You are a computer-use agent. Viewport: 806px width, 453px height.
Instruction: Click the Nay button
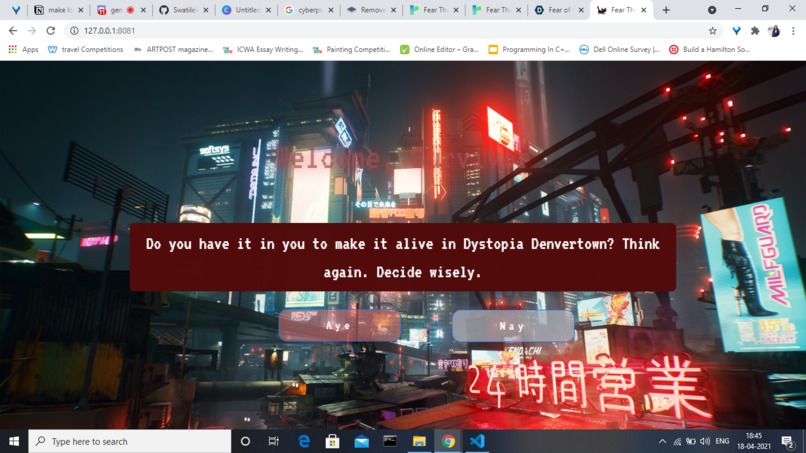[513, 325]
